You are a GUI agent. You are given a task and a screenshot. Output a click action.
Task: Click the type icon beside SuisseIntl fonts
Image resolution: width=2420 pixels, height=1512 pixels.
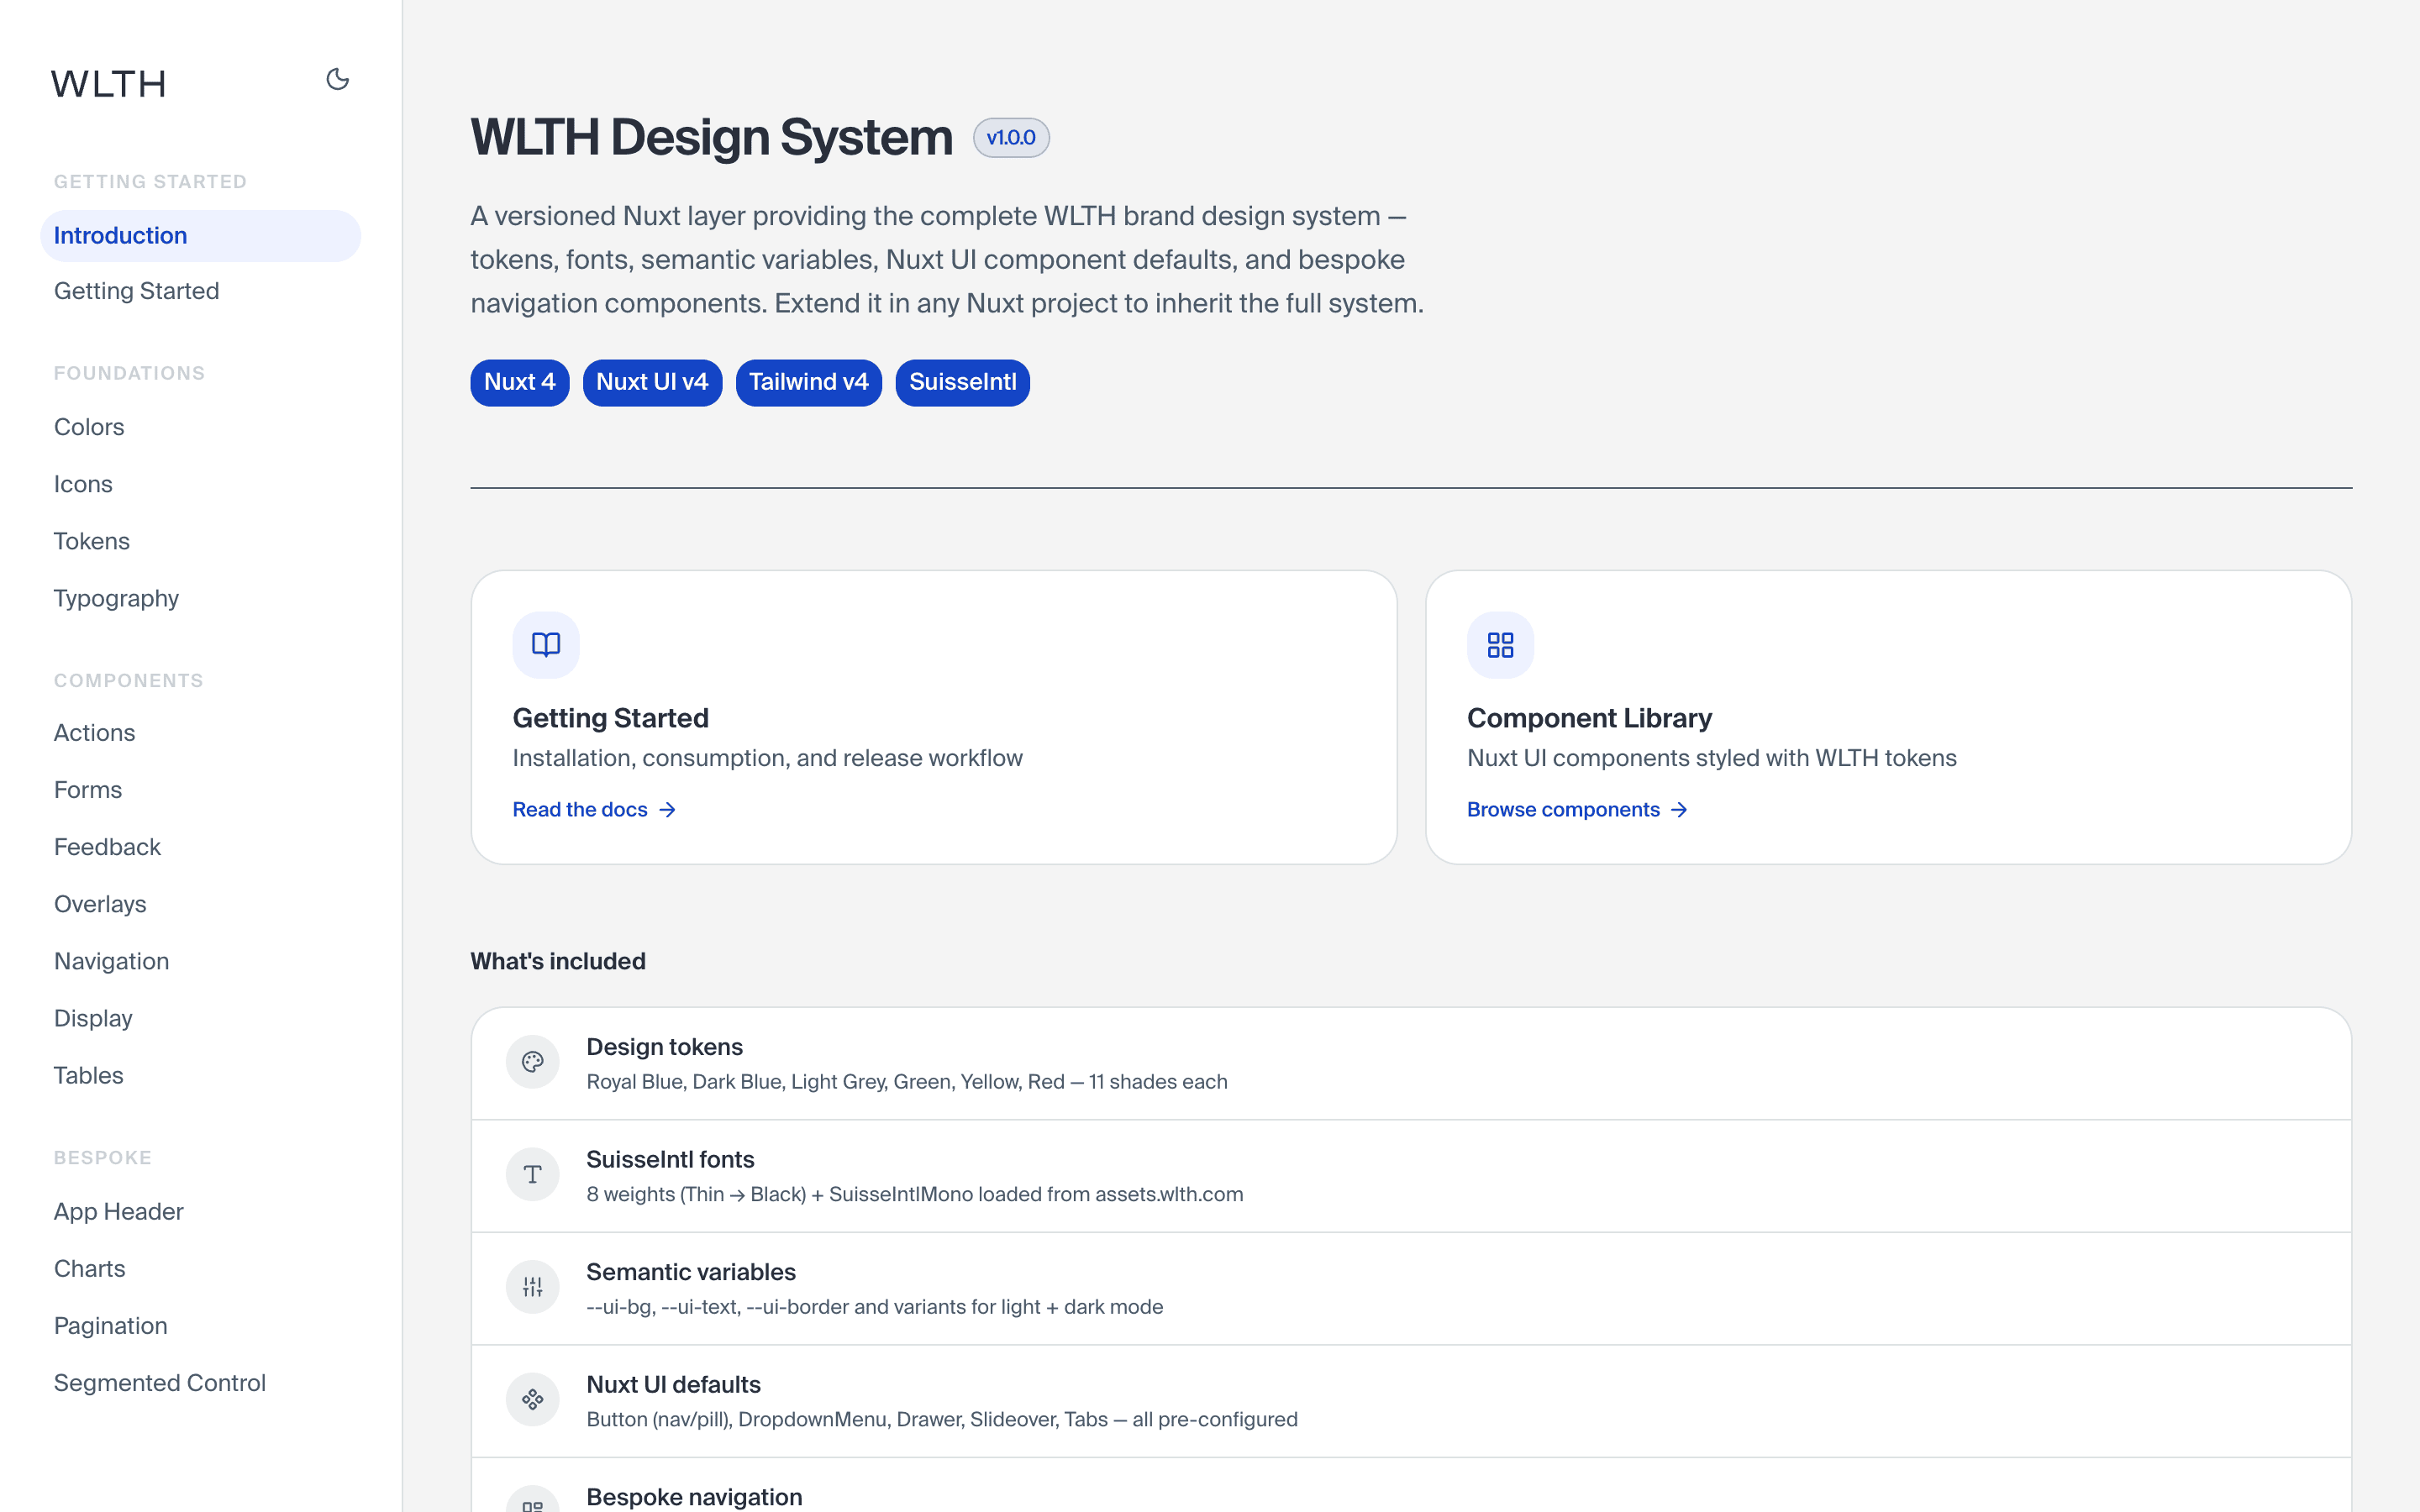pos(533,1175)
